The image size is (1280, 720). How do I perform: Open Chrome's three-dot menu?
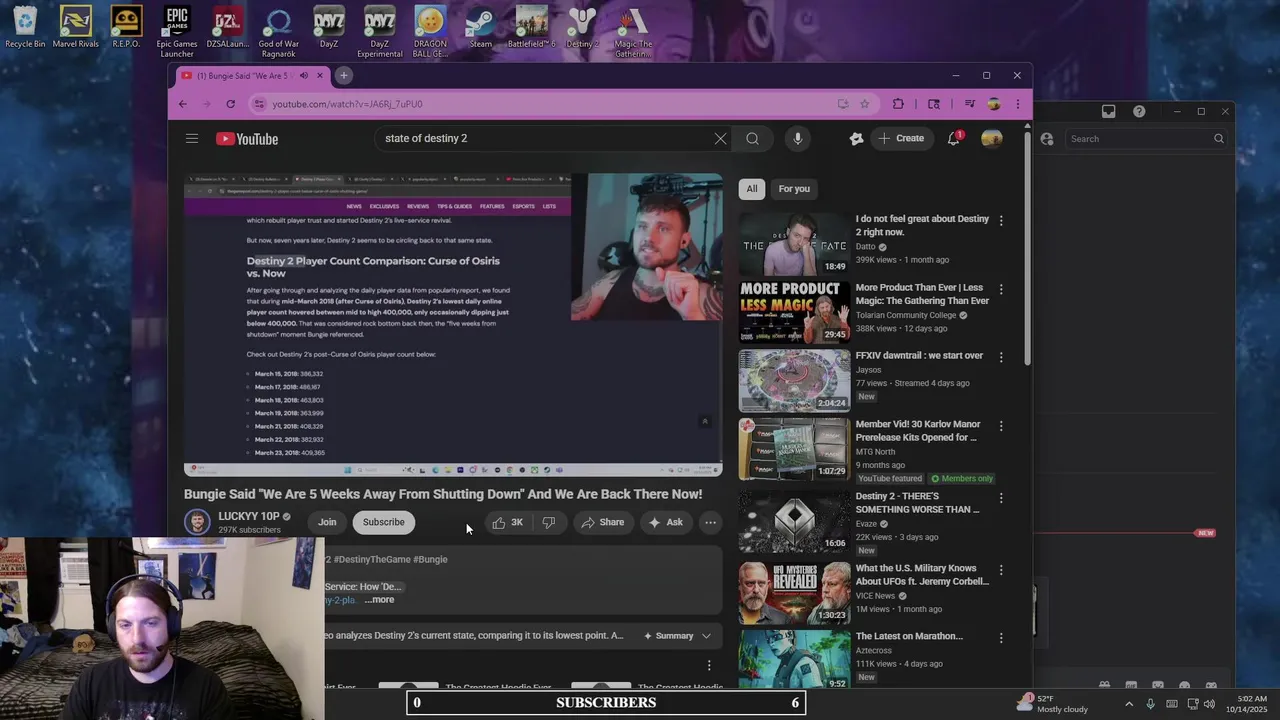tap(1017, 104)
